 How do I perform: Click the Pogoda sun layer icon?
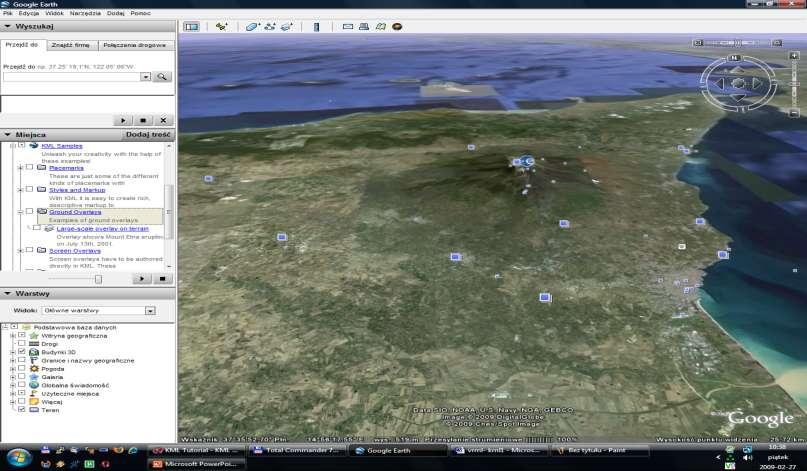[34, 369]
